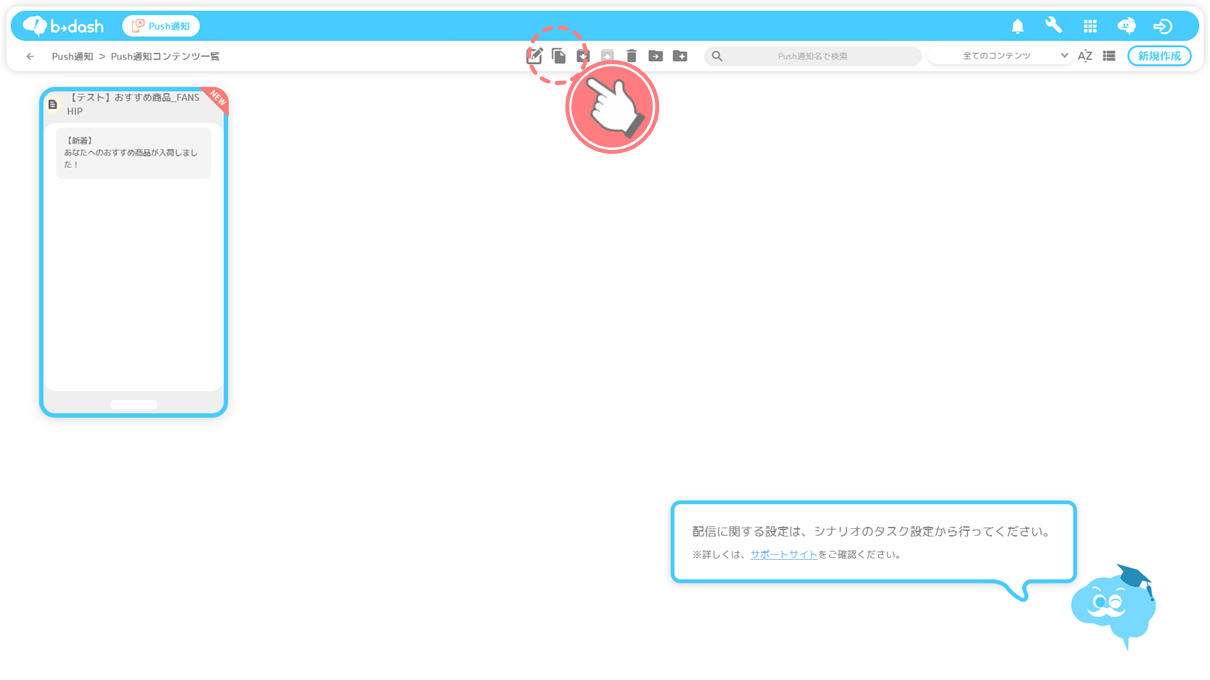Click Push通知 in the breadcrumb

tap(72, 57)
